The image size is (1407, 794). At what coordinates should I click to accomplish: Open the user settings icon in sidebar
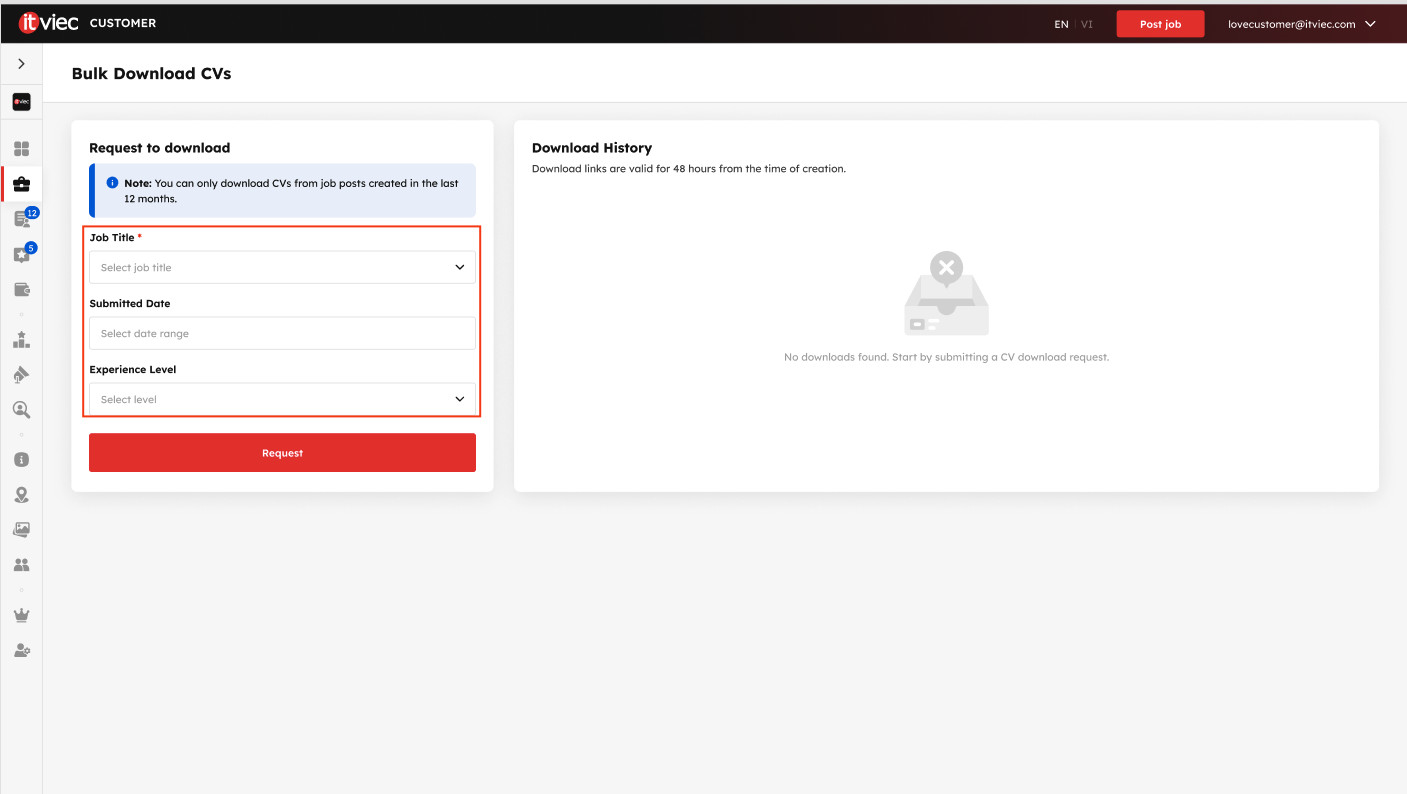[21, 650]
